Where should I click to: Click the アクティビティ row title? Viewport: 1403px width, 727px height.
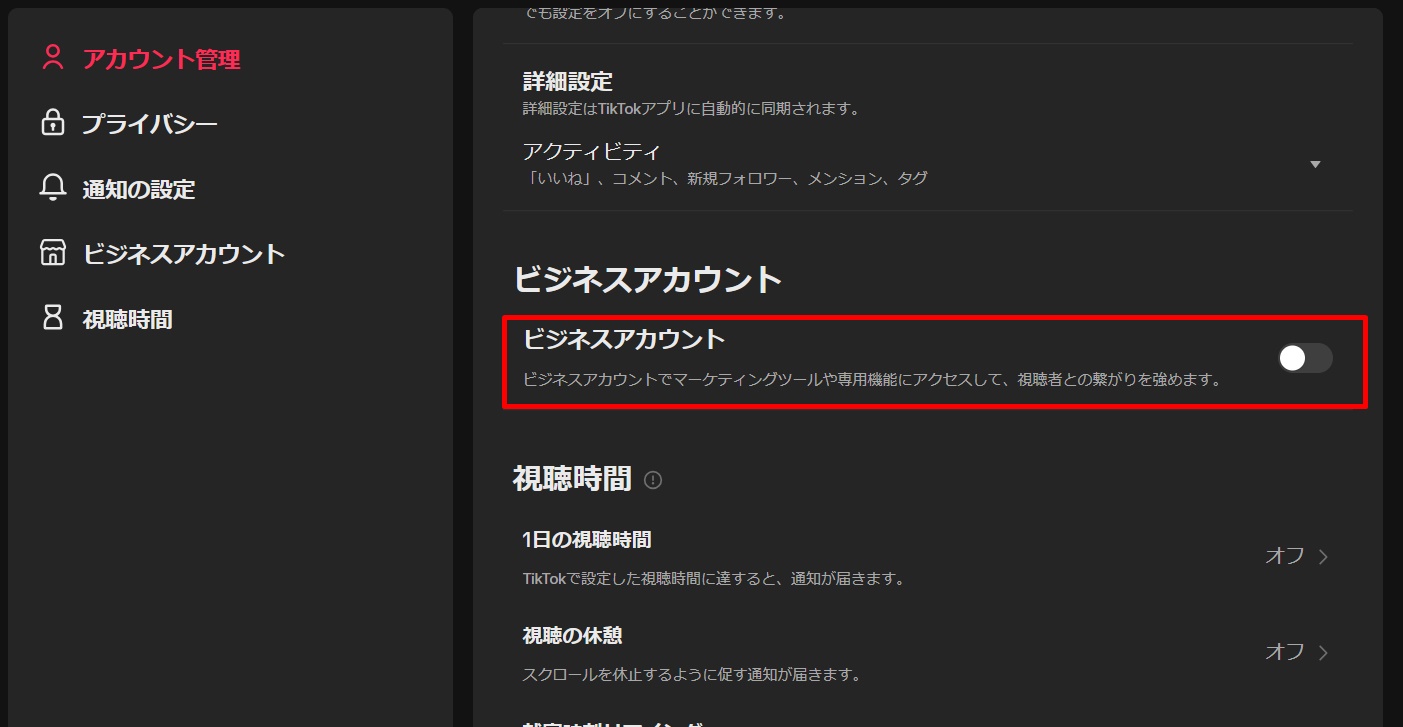[x=591, y=152]
